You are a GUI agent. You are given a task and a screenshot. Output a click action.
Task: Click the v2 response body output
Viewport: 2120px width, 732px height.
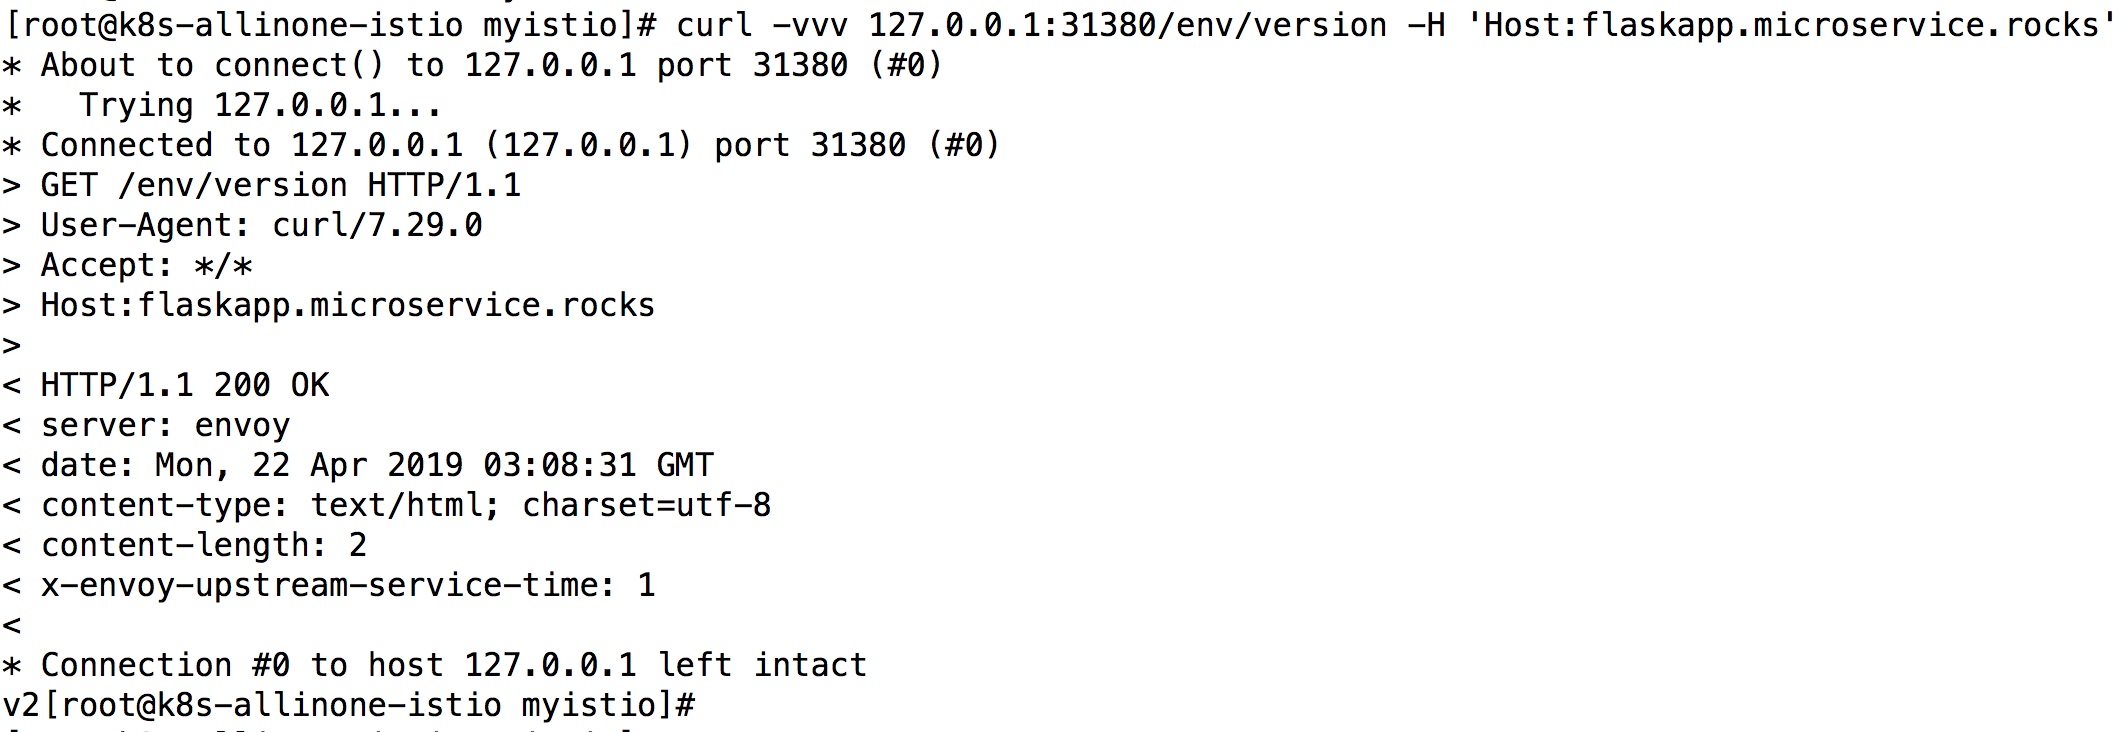point(21,705)
